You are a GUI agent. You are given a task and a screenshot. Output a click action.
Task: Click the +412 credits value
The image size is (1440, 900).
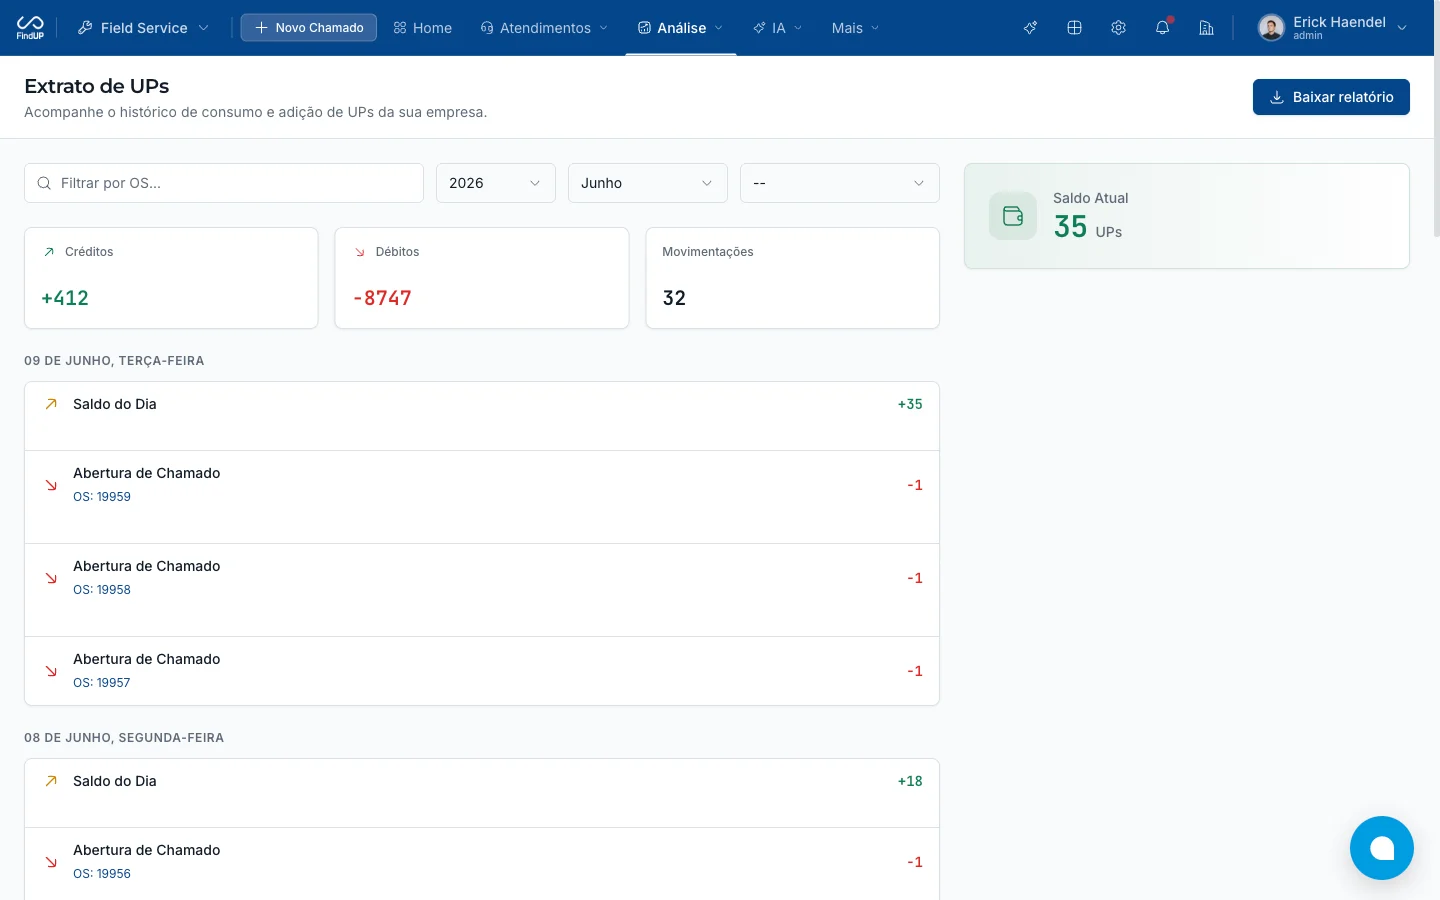point(65,298)
